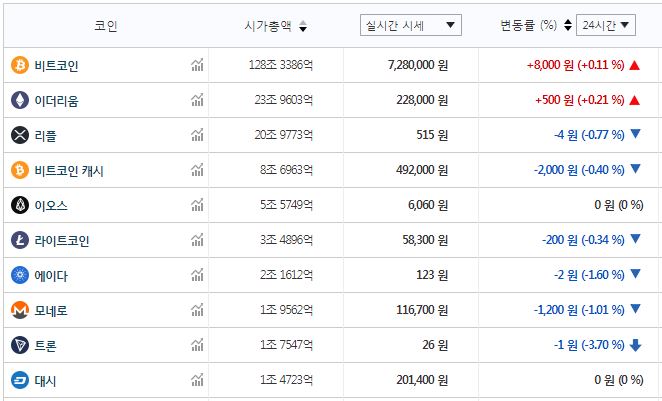Click the 코인 column header
662x401 pixels.
tap(105, 26)
